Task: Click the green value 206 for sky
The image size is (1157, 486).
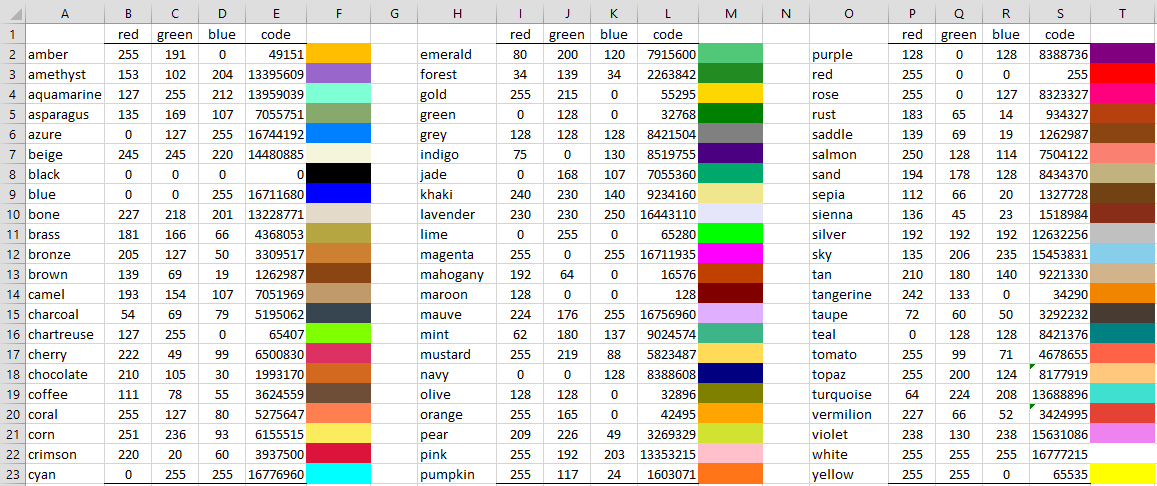Action: coord(959,254)
